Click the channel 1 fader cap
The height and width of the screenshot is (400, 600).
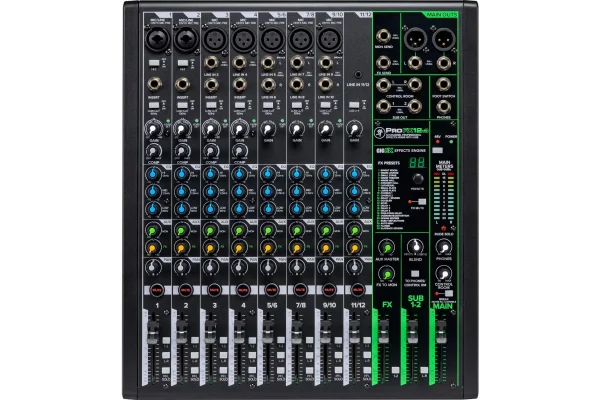[x=153, y=331]
